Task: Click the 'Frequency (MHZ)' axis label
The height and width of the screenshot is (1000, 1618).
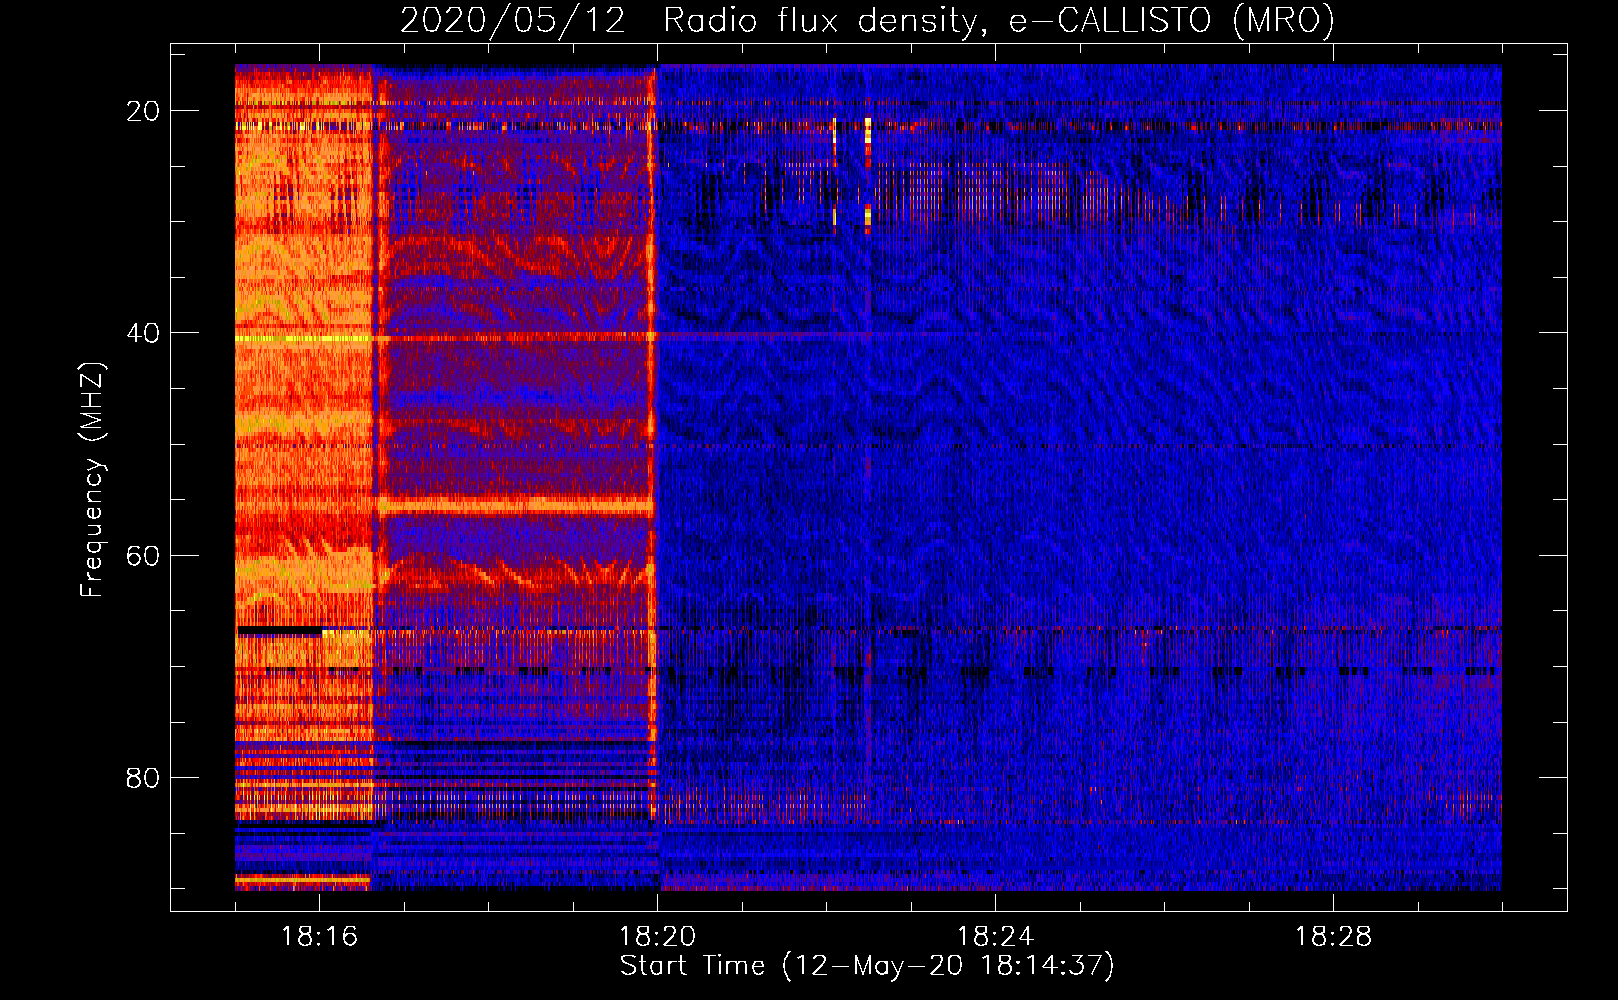Action: (92, 479)
